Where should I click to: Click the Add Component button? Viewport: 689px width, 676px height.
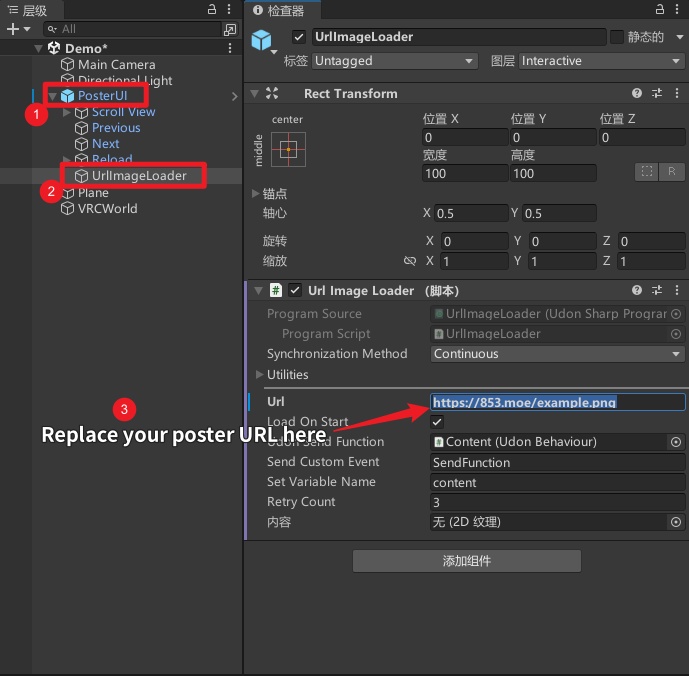click(x=467, y=561)
